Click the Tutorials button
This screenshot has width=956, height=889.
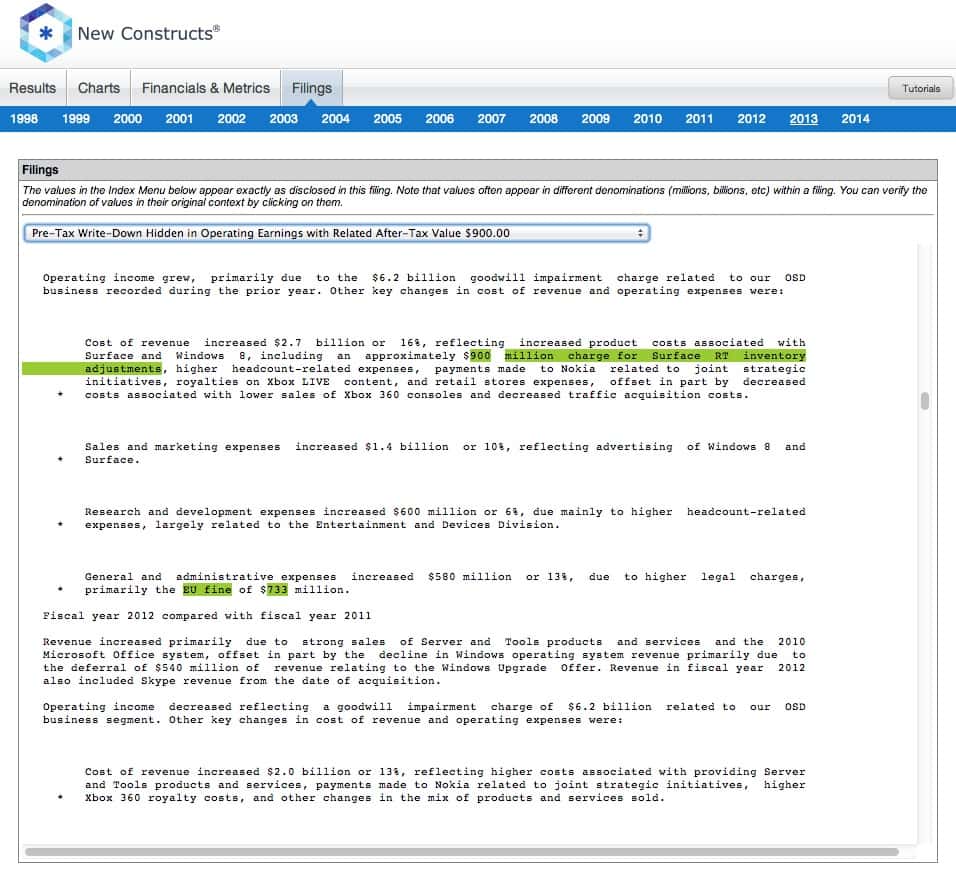pos(921,88)
